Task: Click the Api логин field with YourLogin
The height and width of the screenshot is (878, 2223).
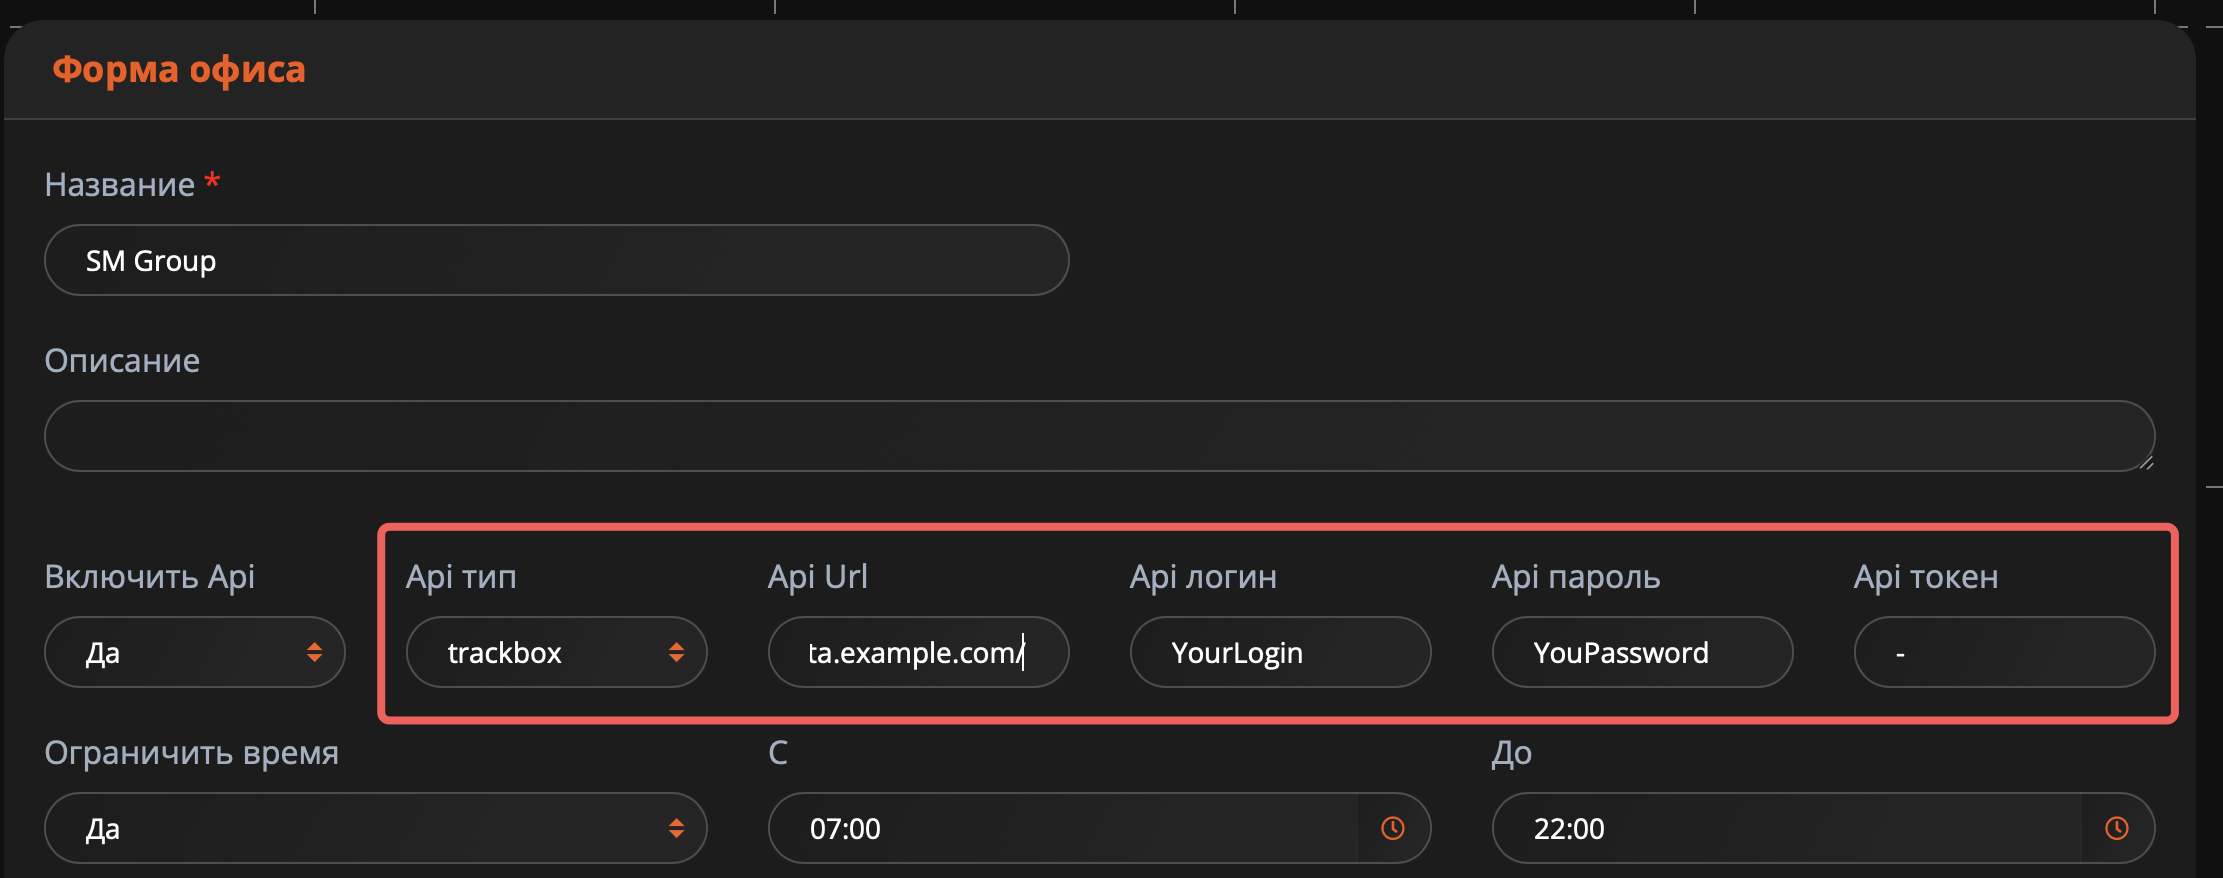Action: 1281,652
